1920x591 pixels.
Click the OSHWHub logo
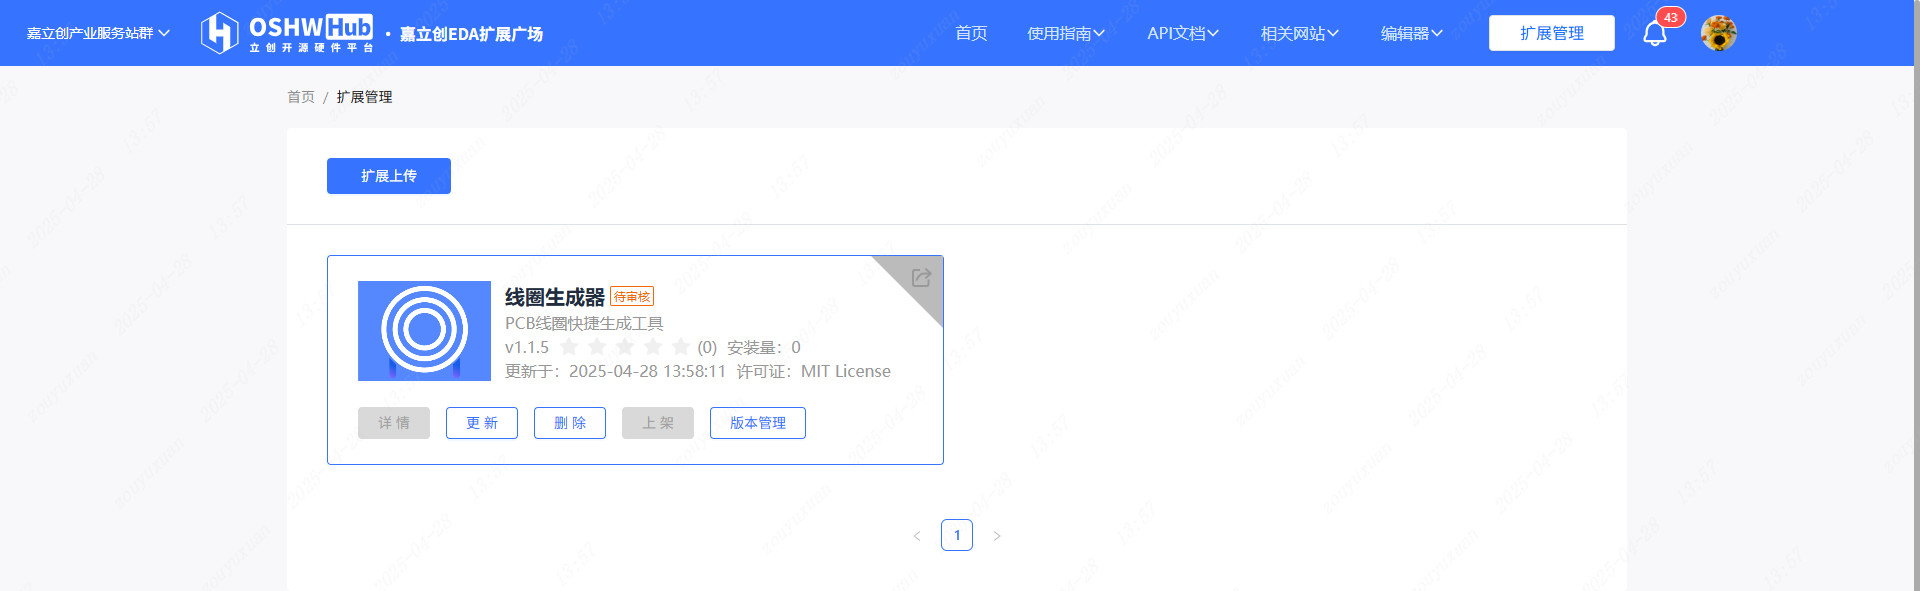(288, 33)
